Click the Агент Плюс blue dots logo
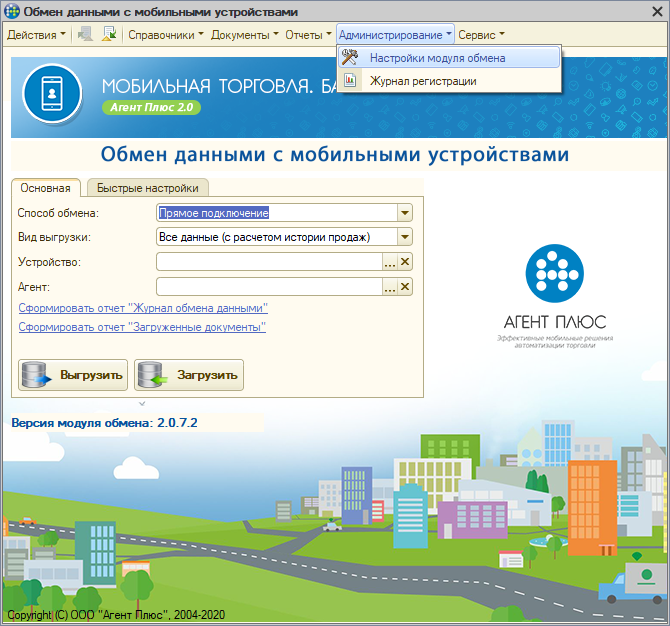Screen dimensions: 670x626 pyautogui.click(x=555, y=273)
